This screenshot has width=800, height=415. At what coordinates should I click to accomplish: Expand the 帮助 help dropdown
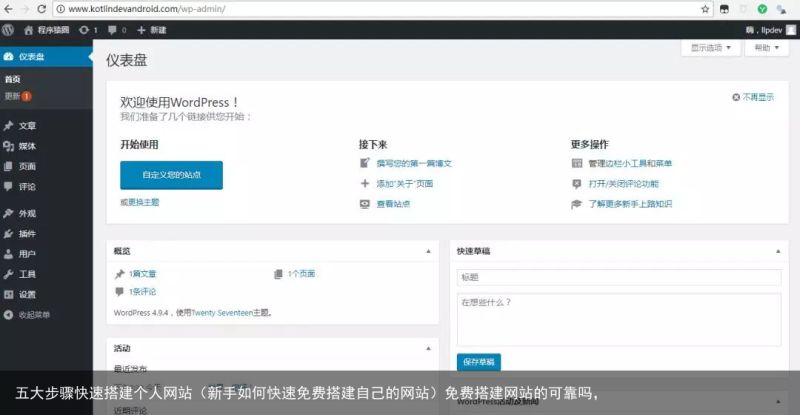point(767,47)
